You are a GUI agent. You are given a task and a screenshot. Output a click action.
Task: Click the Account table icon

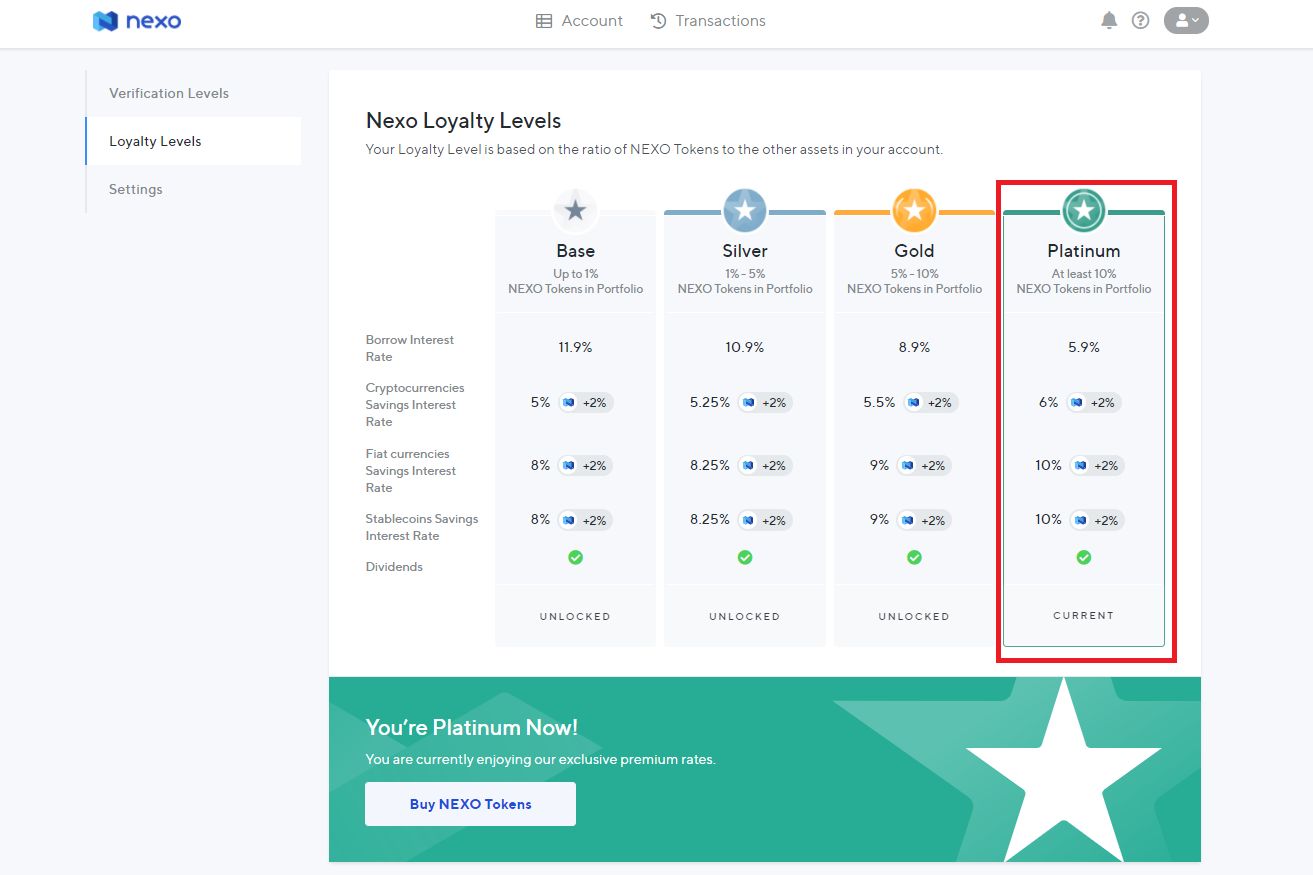tap(544, 21)
